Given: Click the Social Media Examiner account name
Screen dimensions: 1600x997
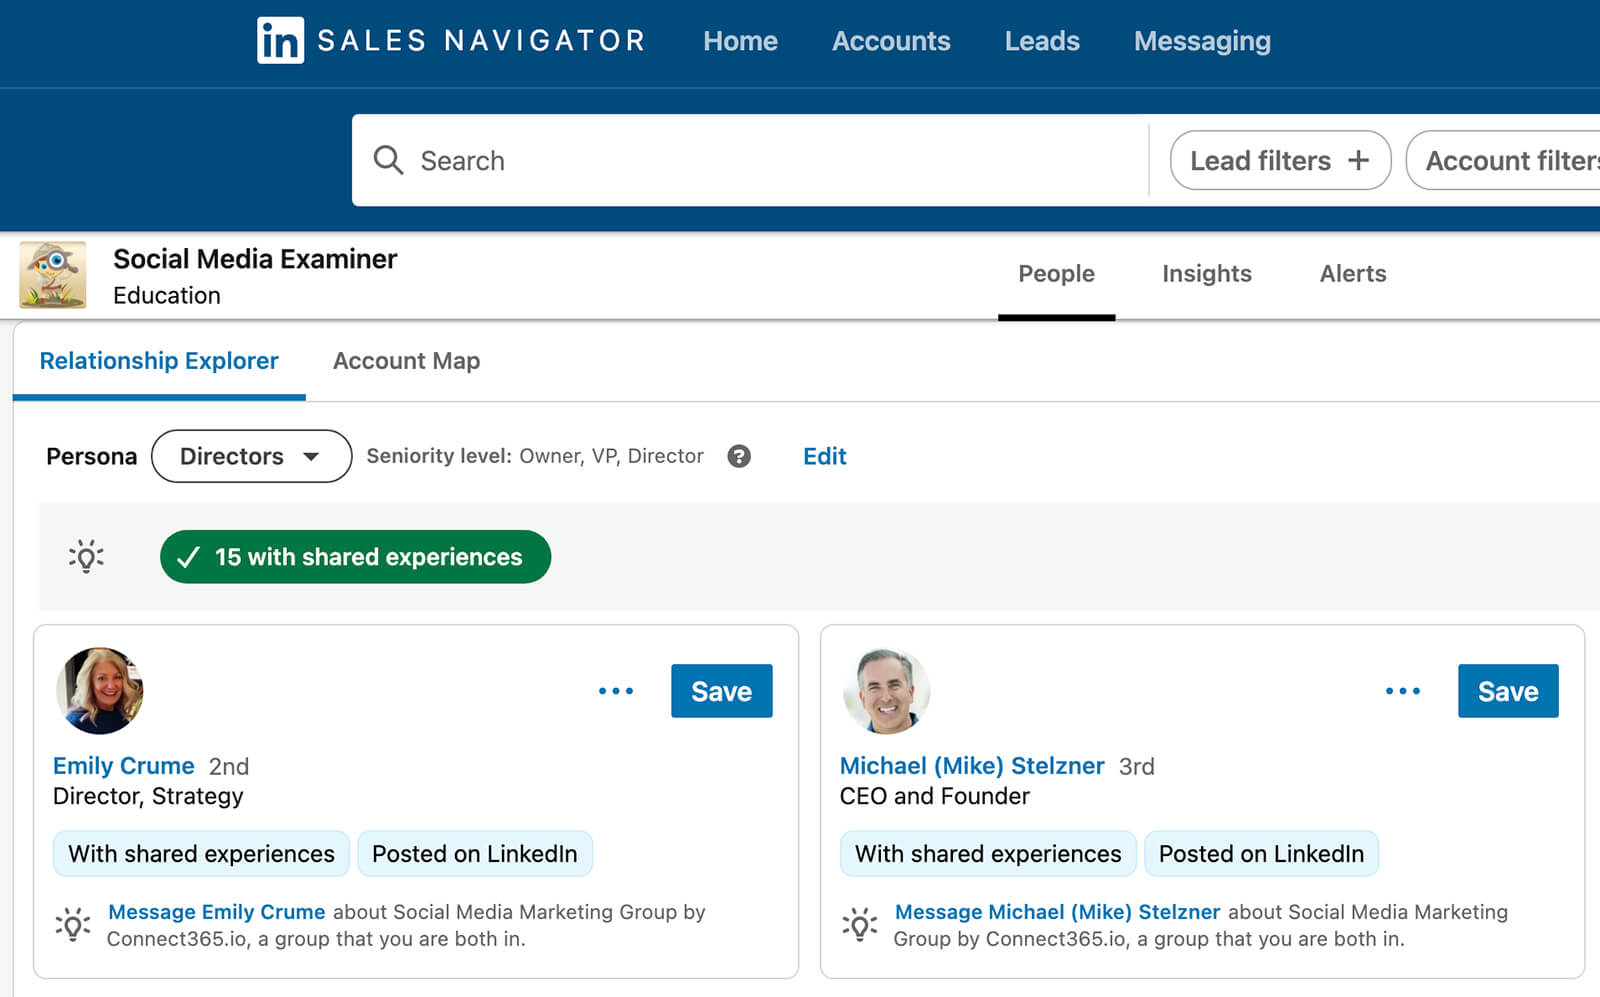Looking at the screenshot, I should click(255, 259).
